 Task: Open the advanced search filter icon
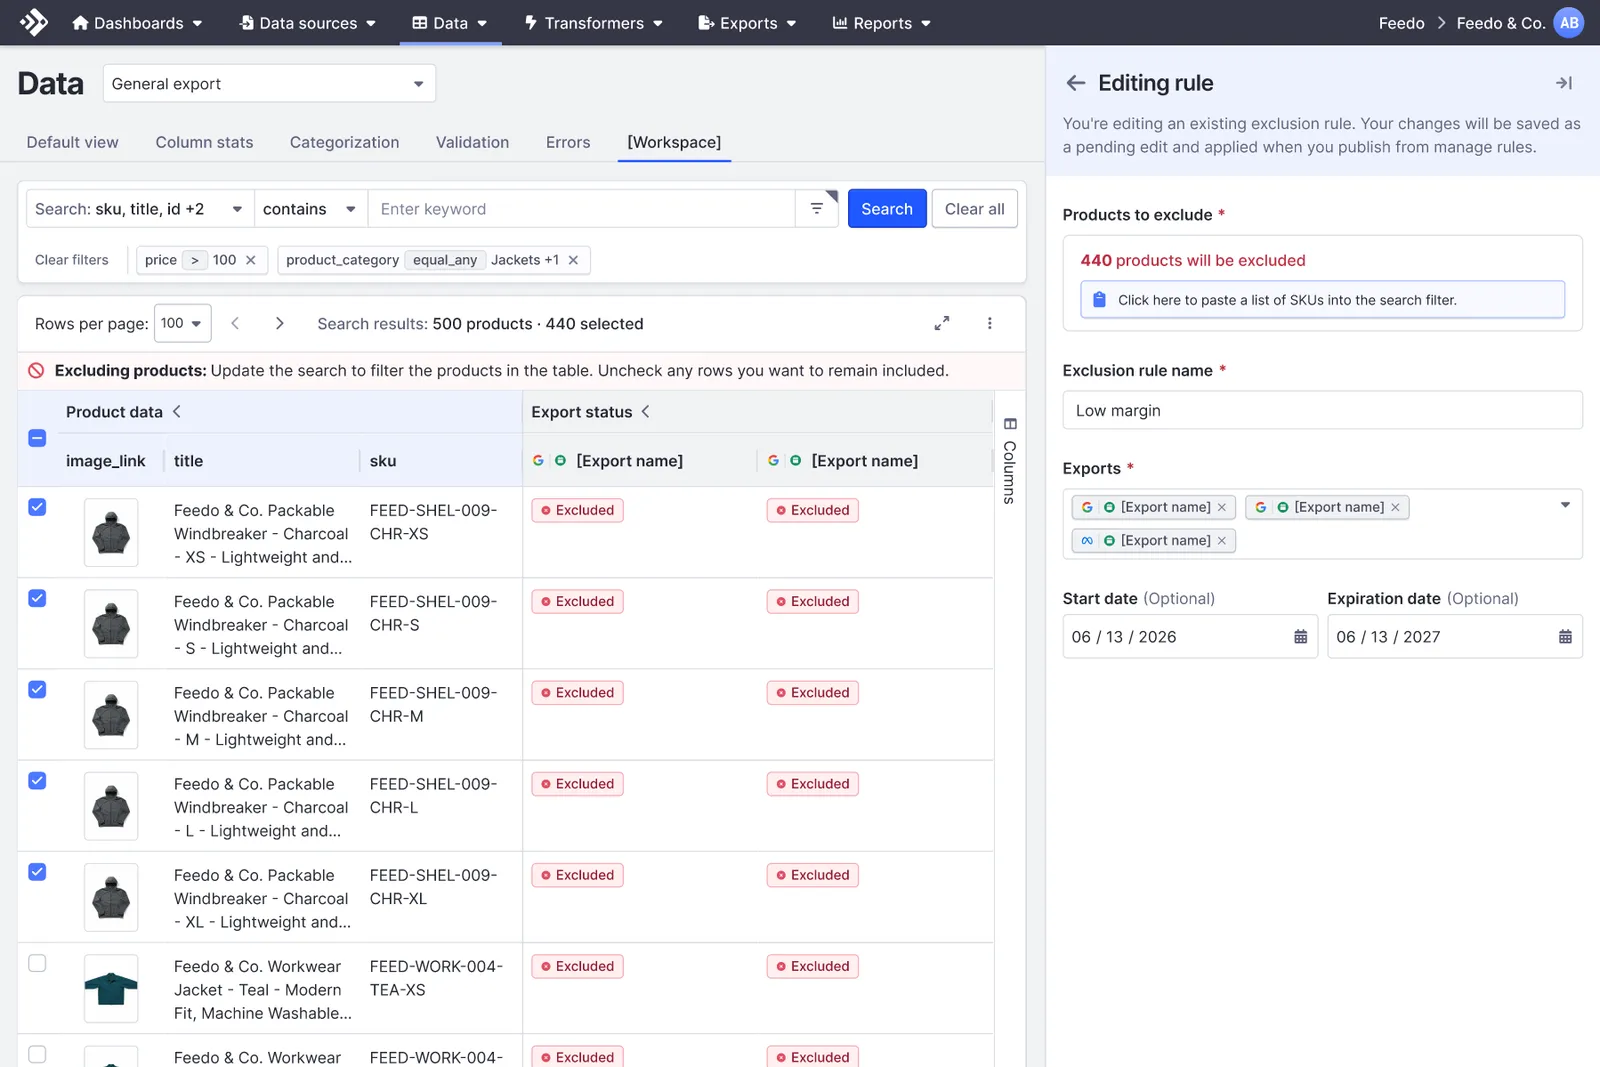click(817, 208)
